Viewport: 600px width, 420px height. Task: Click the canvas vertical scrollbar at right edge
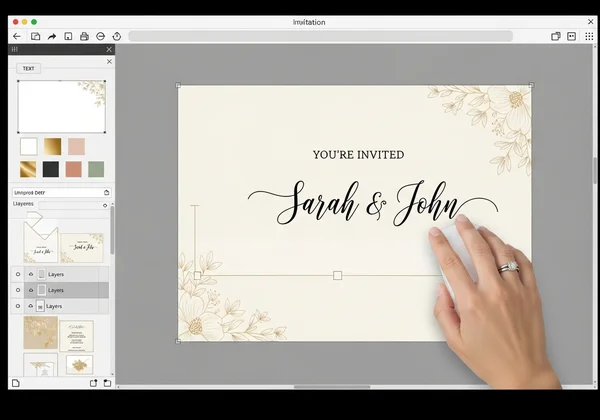pos(595,170)
